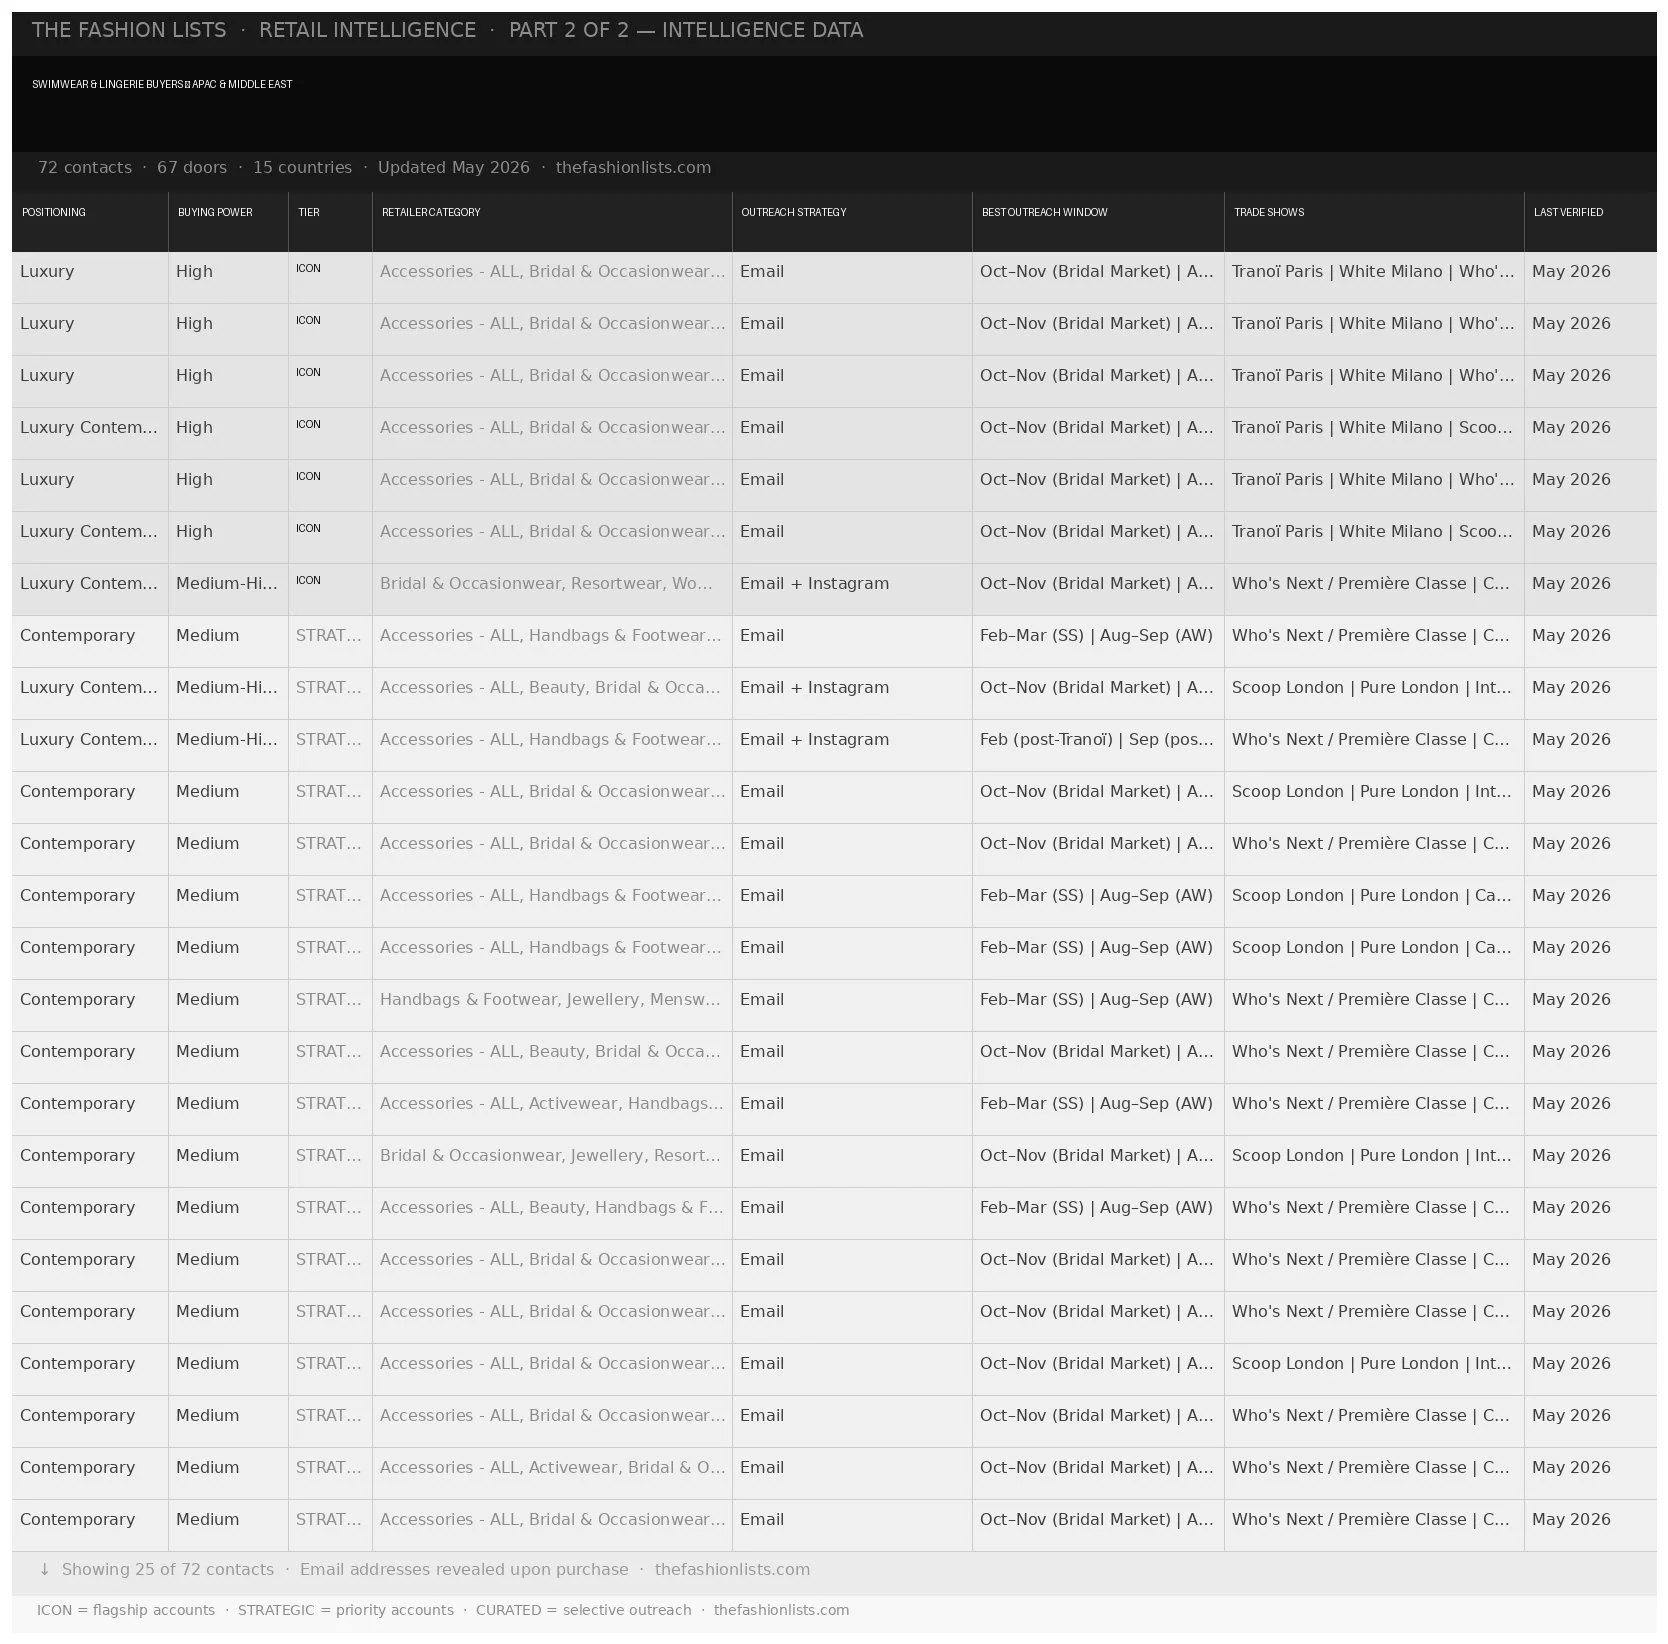Click the Updated May 2026 text

tap(454, 167)
